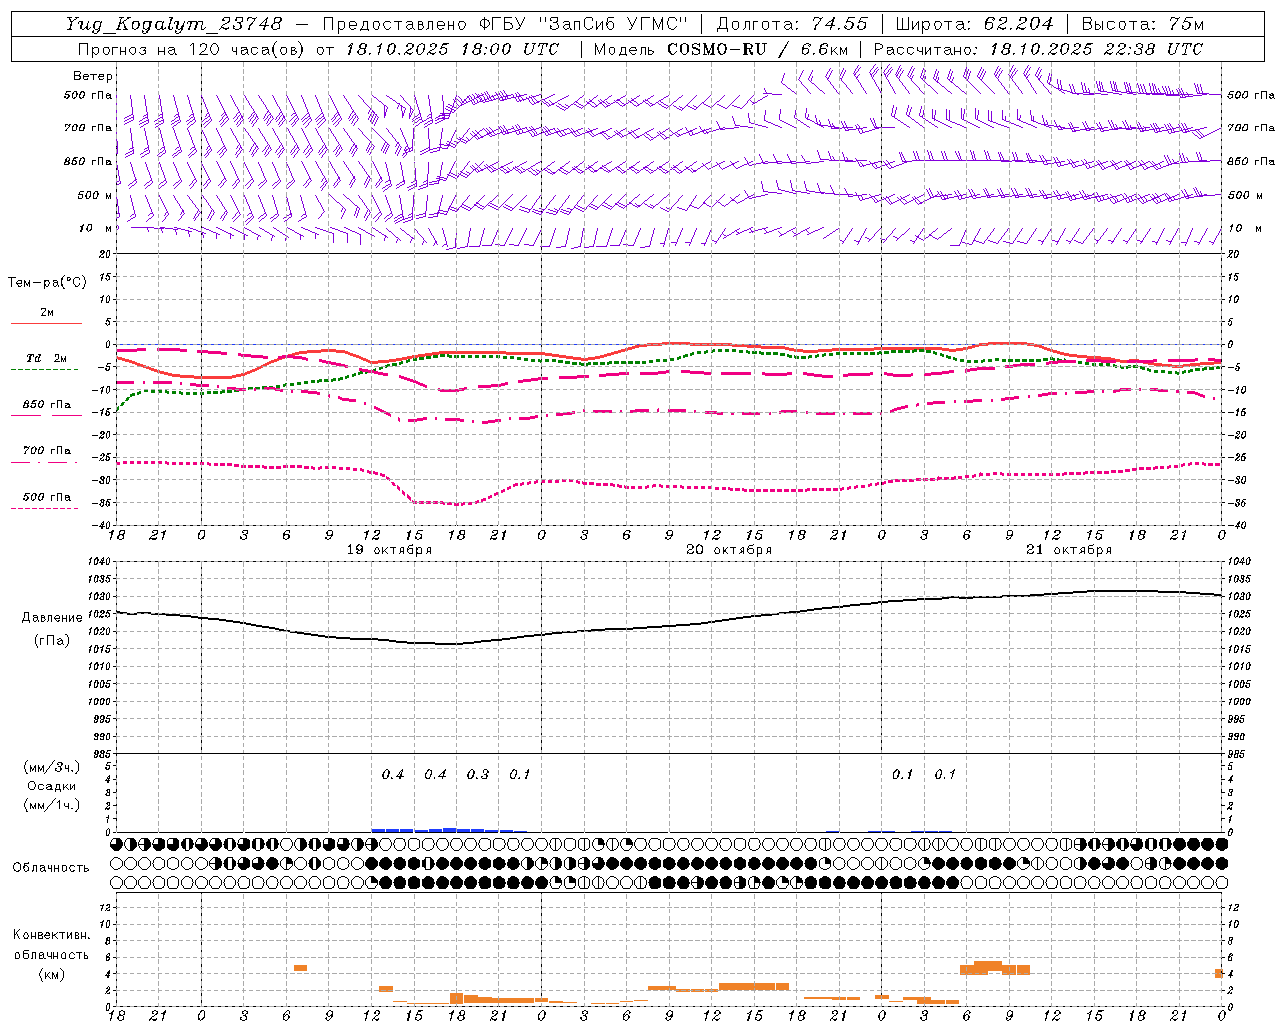Click the Давление pressure panel label
This screenshot has width=1280, height=1024.
[x=52, y=618]
